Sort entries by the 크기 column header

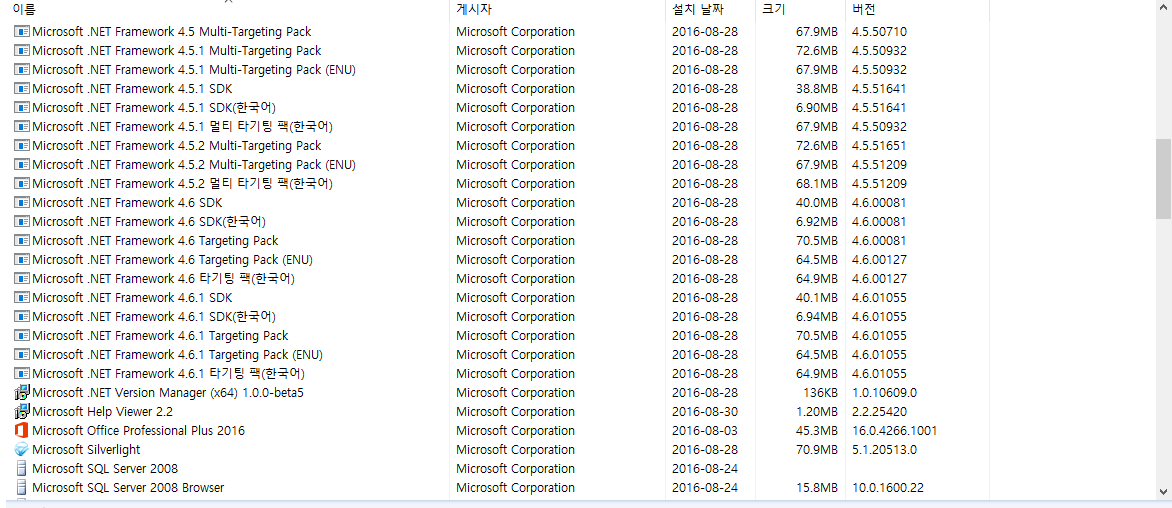click(773, 9)
